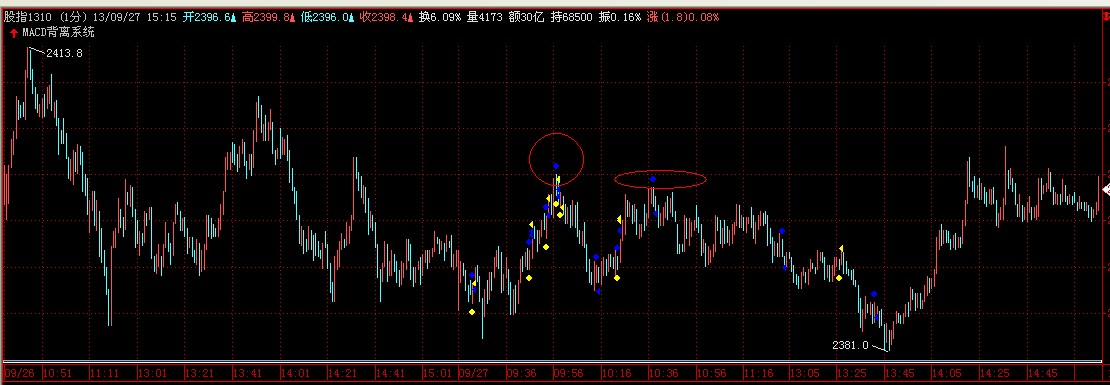Select the 14:25 time axis label

(994, 372)
